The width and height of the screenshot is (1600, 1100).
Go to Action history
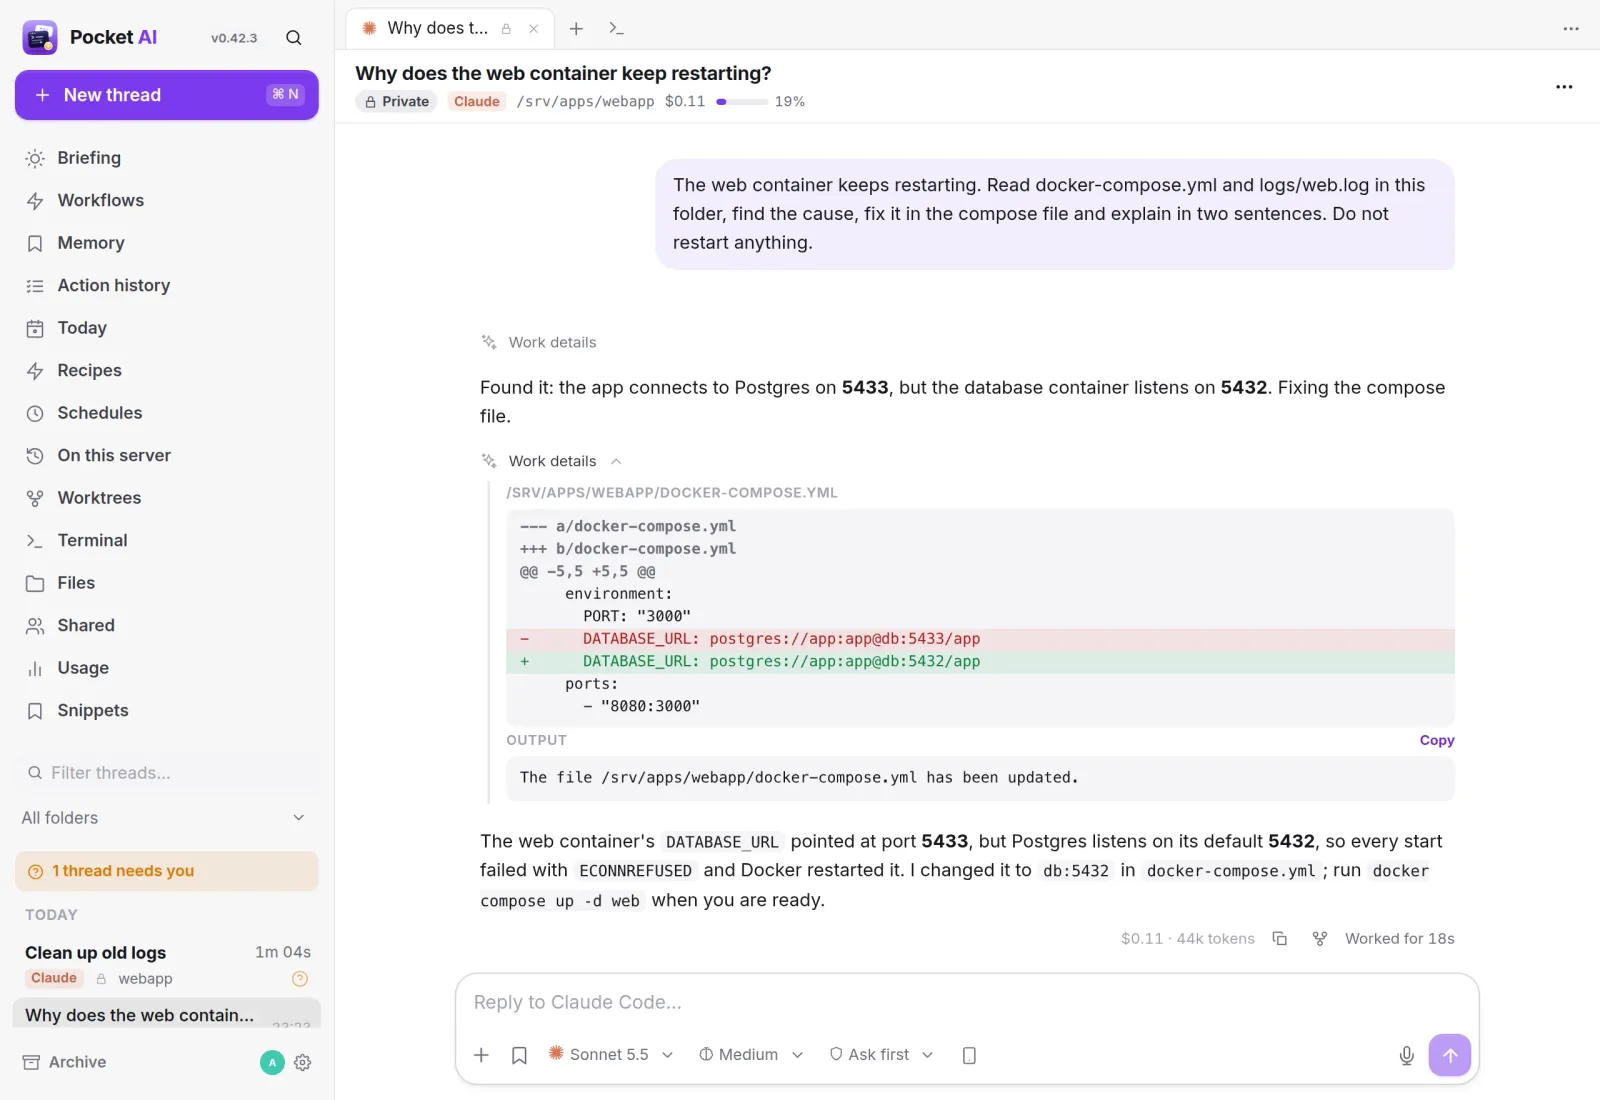tap(167, 285)
